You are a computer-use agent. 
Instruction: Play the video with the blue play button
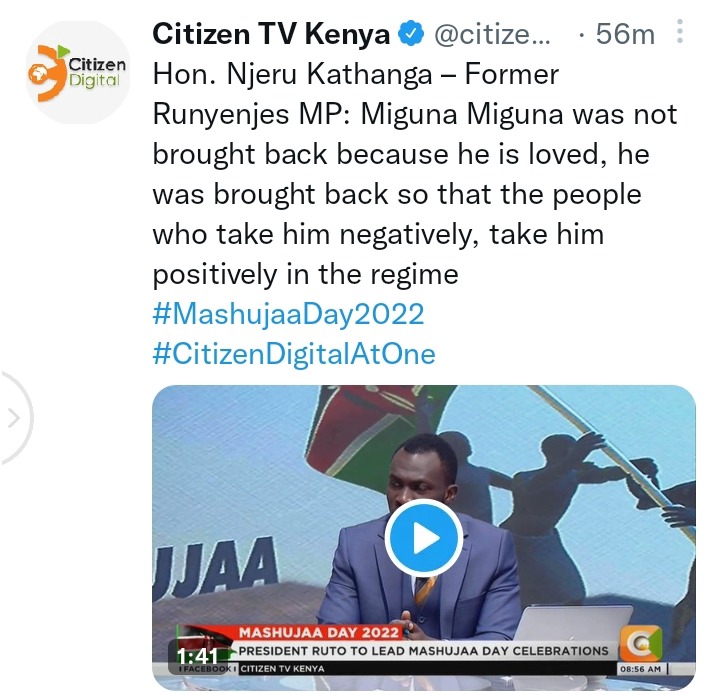(x=423, y=538)
